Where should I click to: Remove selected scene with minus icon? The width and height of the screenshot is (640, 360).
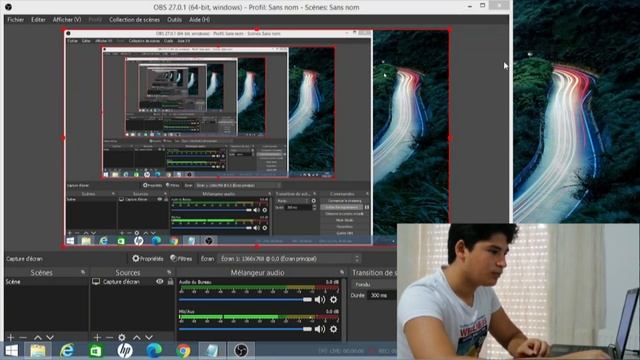23,337
